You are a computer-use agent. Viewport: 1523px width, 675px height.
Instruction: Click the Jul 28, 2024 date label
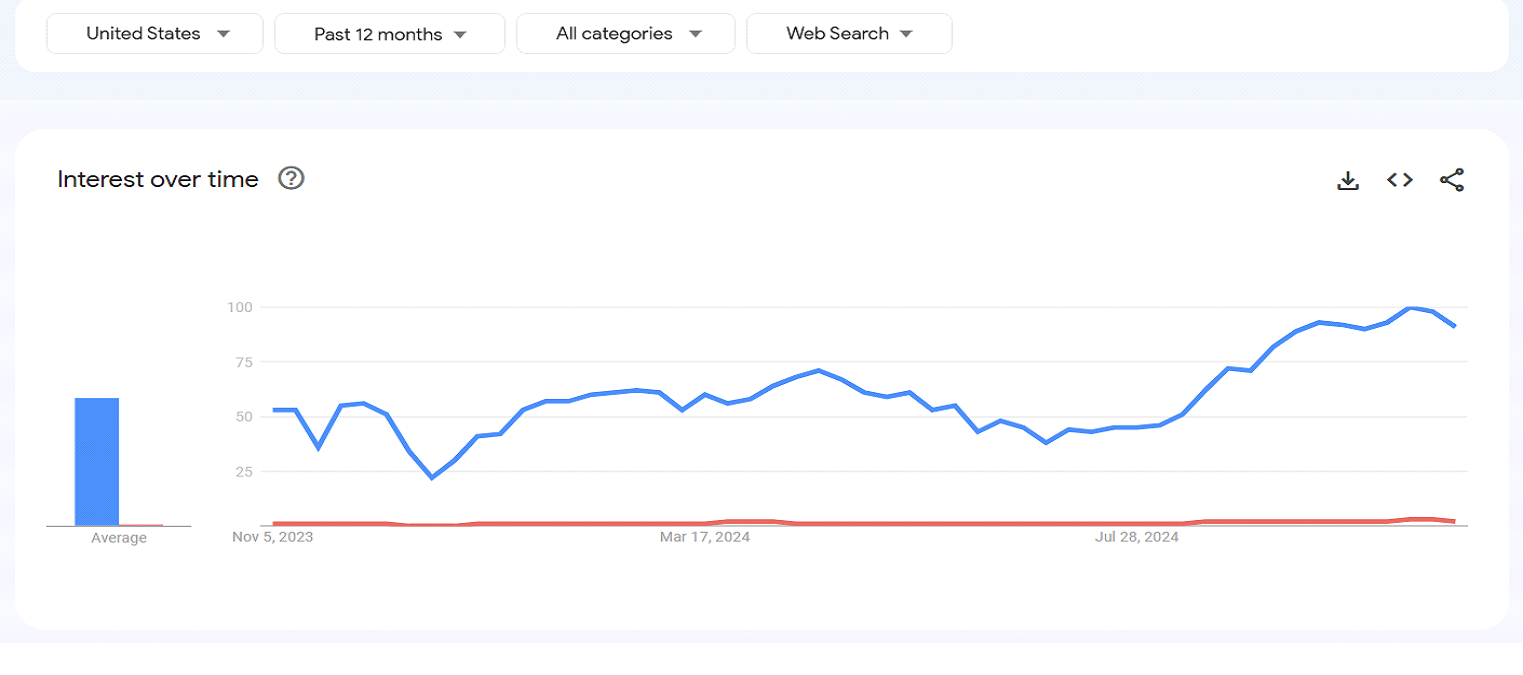(x=1137, y=537)
